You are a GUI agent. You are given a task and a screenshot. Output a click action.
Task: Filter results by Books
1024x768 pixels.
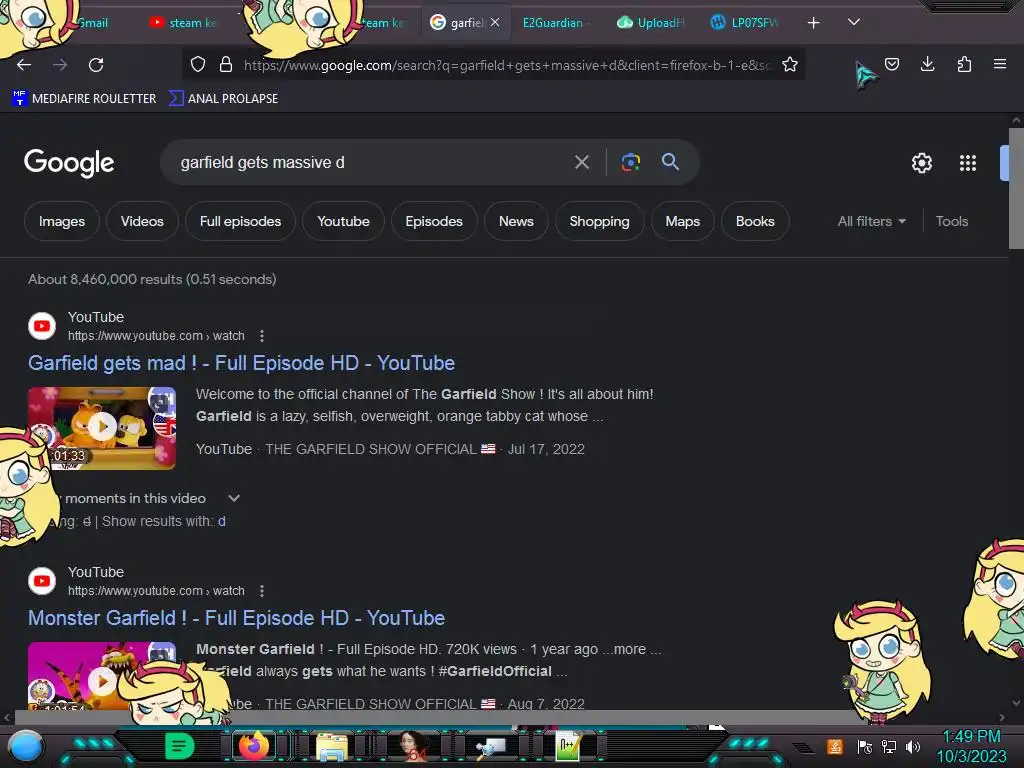755,221
